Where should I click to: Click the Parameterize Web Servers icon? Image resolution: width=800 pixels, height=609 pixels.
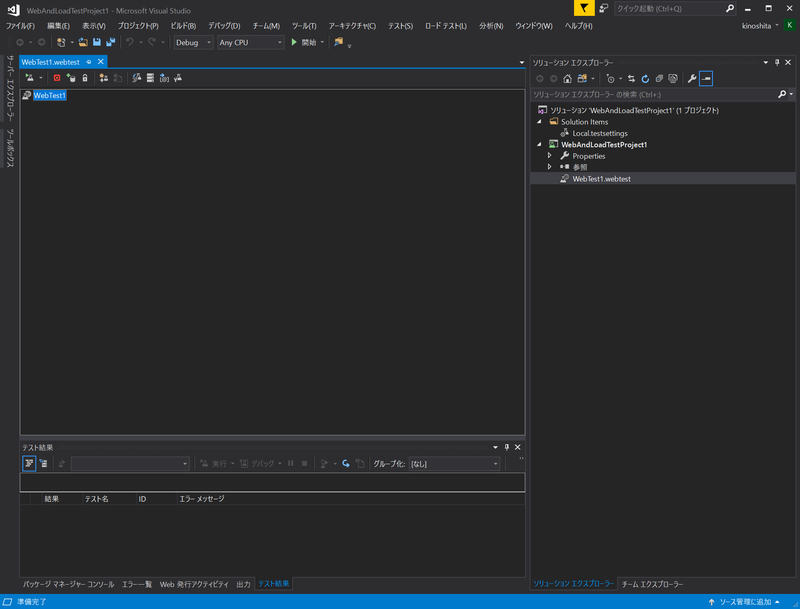point(104,78)
